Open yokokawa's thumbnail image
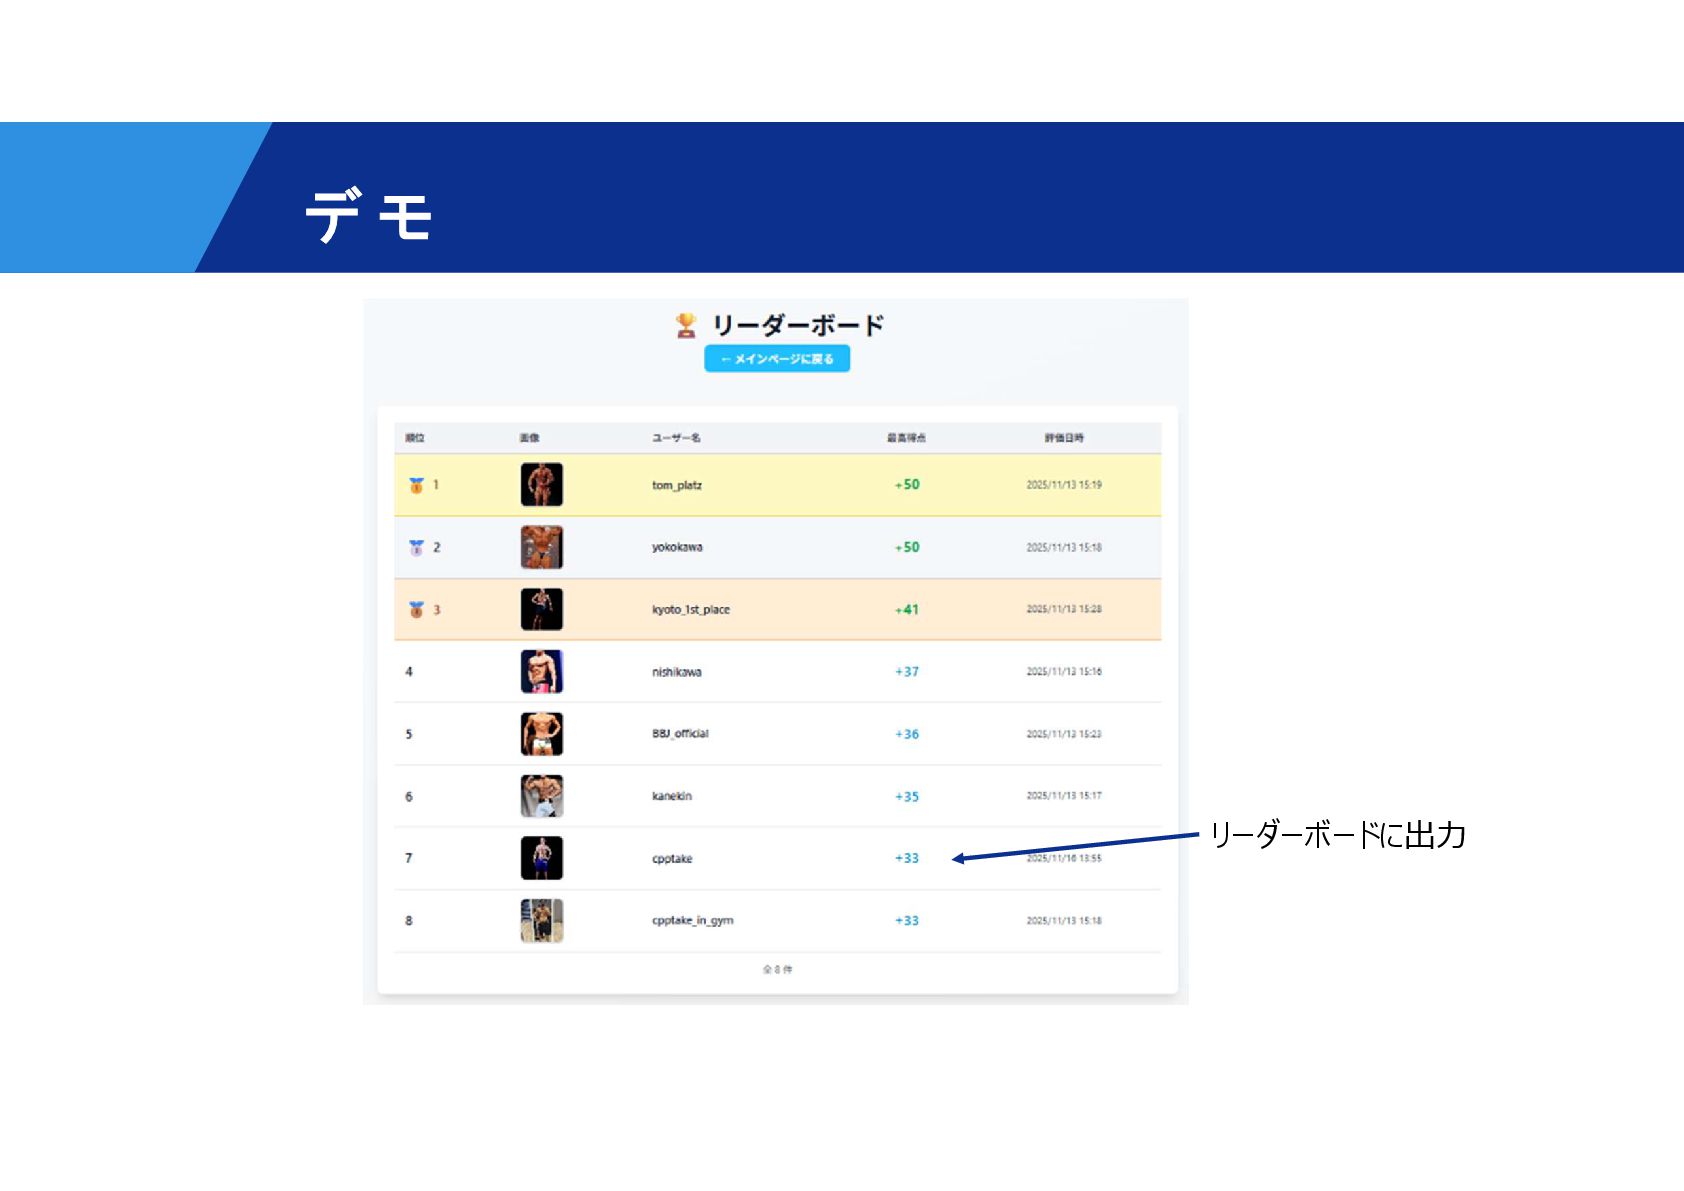The width and height of the screenshot is (1684, 1191). (542, 548)
